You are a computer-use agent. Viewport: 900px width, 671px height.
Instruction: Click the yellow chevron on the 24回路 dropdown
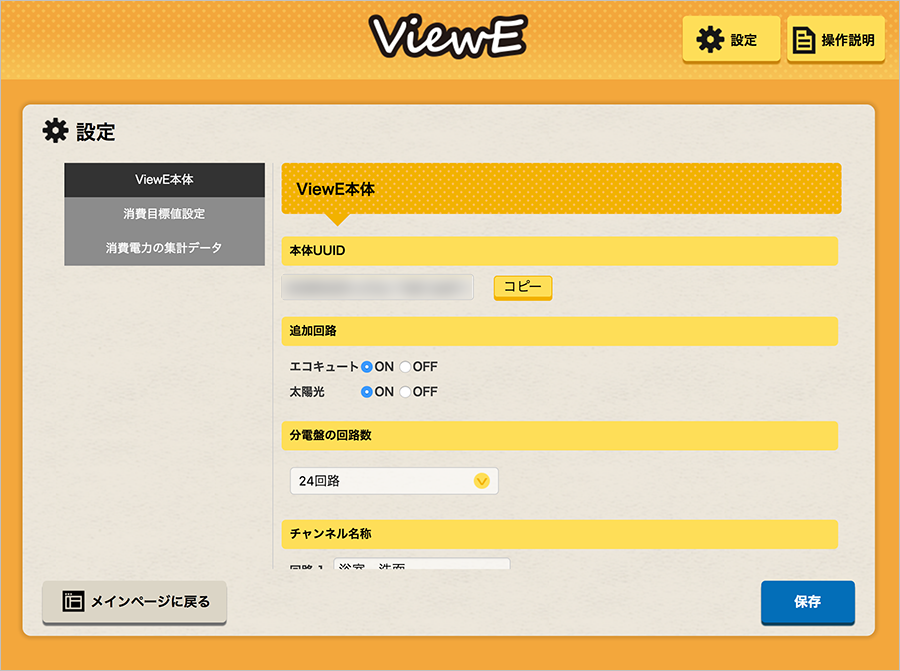click(x=482, y=480)
